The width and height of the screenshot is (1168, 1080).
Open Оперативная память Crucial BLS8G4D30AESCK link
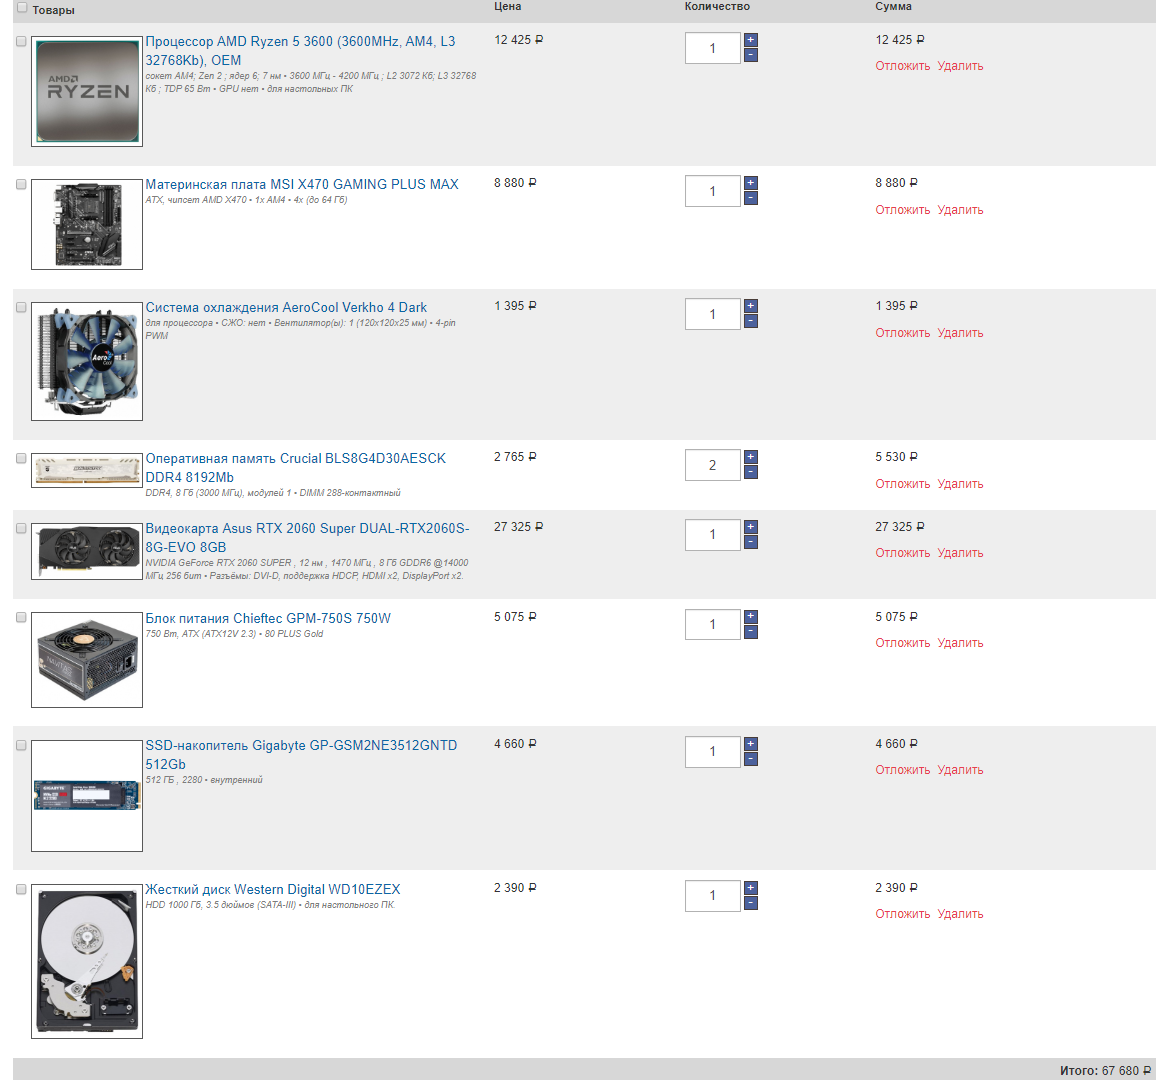296,468
